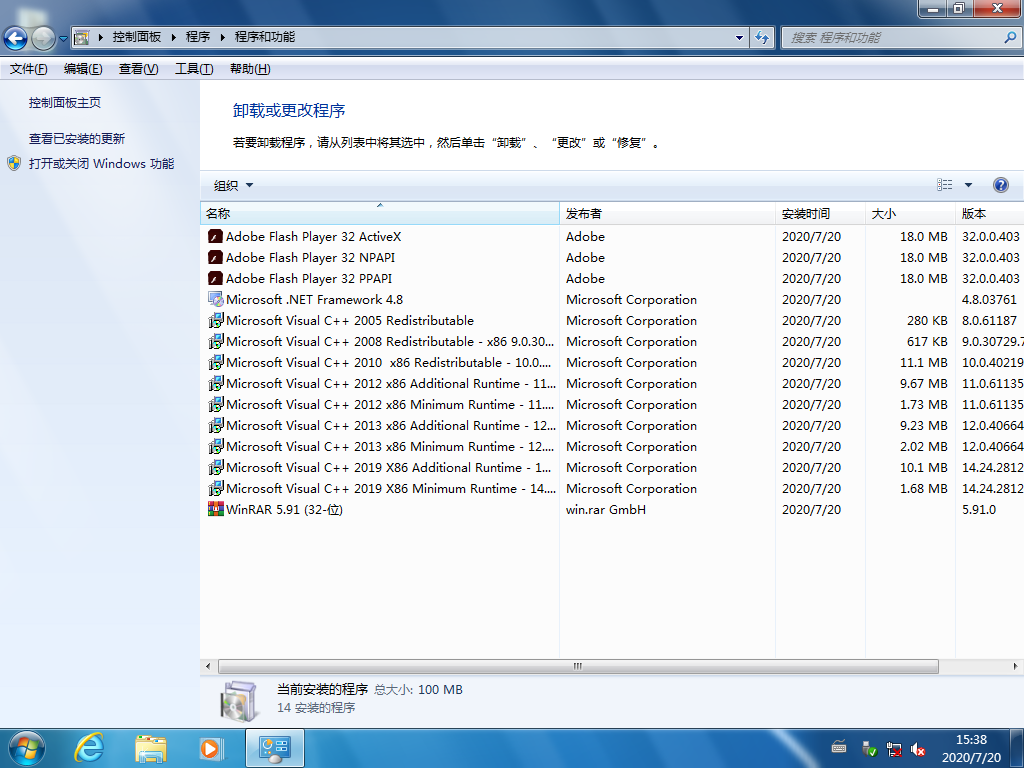Screen dimensions: 1024x768
Task: Click Visual C++ 2005 Redistributable icon
Action: coord(216,320)
